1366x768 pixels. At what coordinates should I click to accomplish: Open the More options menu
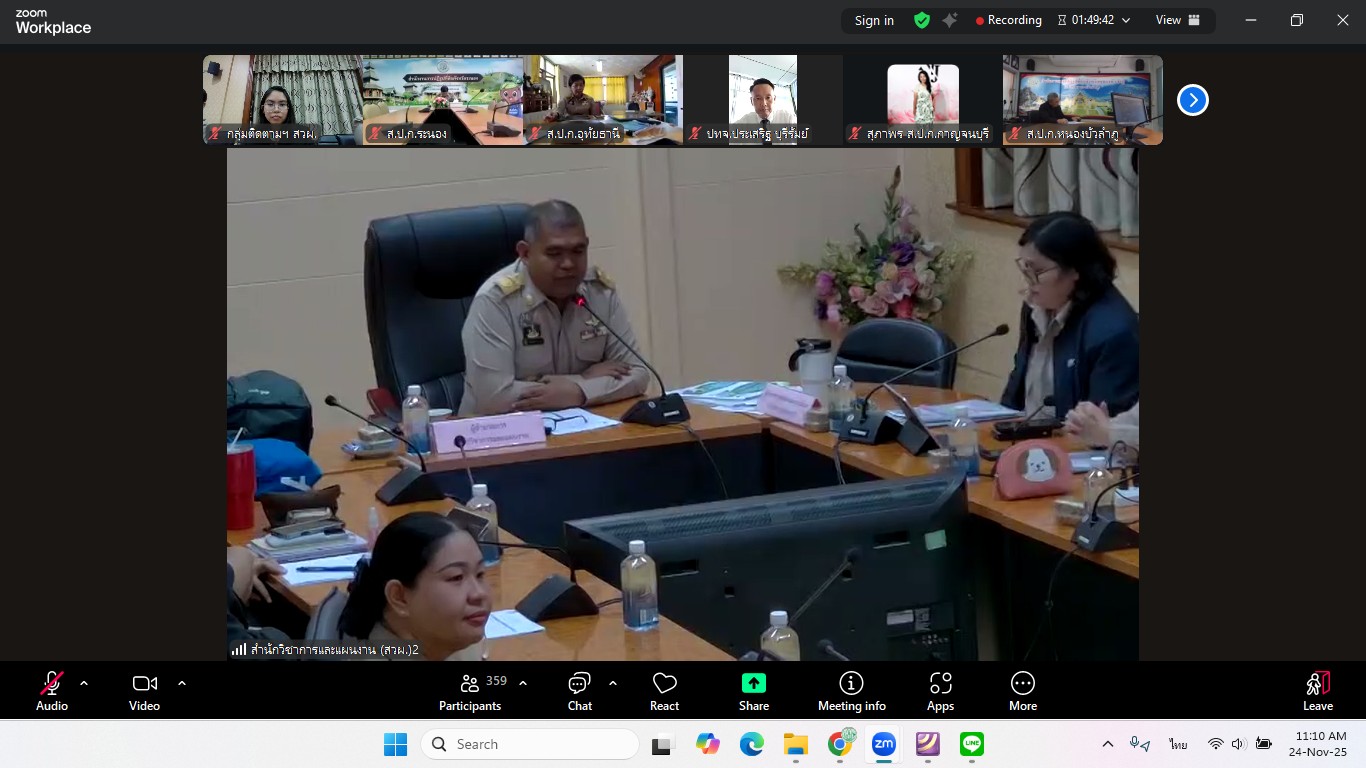[1022, 690]
